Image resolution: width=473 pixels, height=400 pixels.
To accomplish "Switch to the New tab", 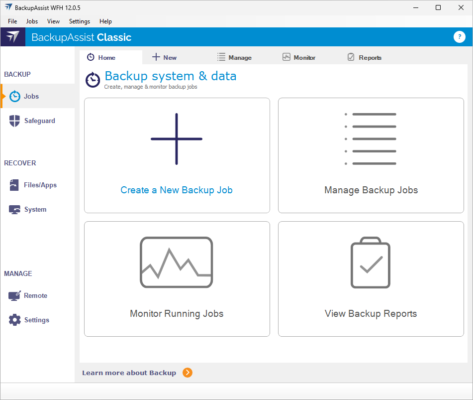I will point(164,57).
